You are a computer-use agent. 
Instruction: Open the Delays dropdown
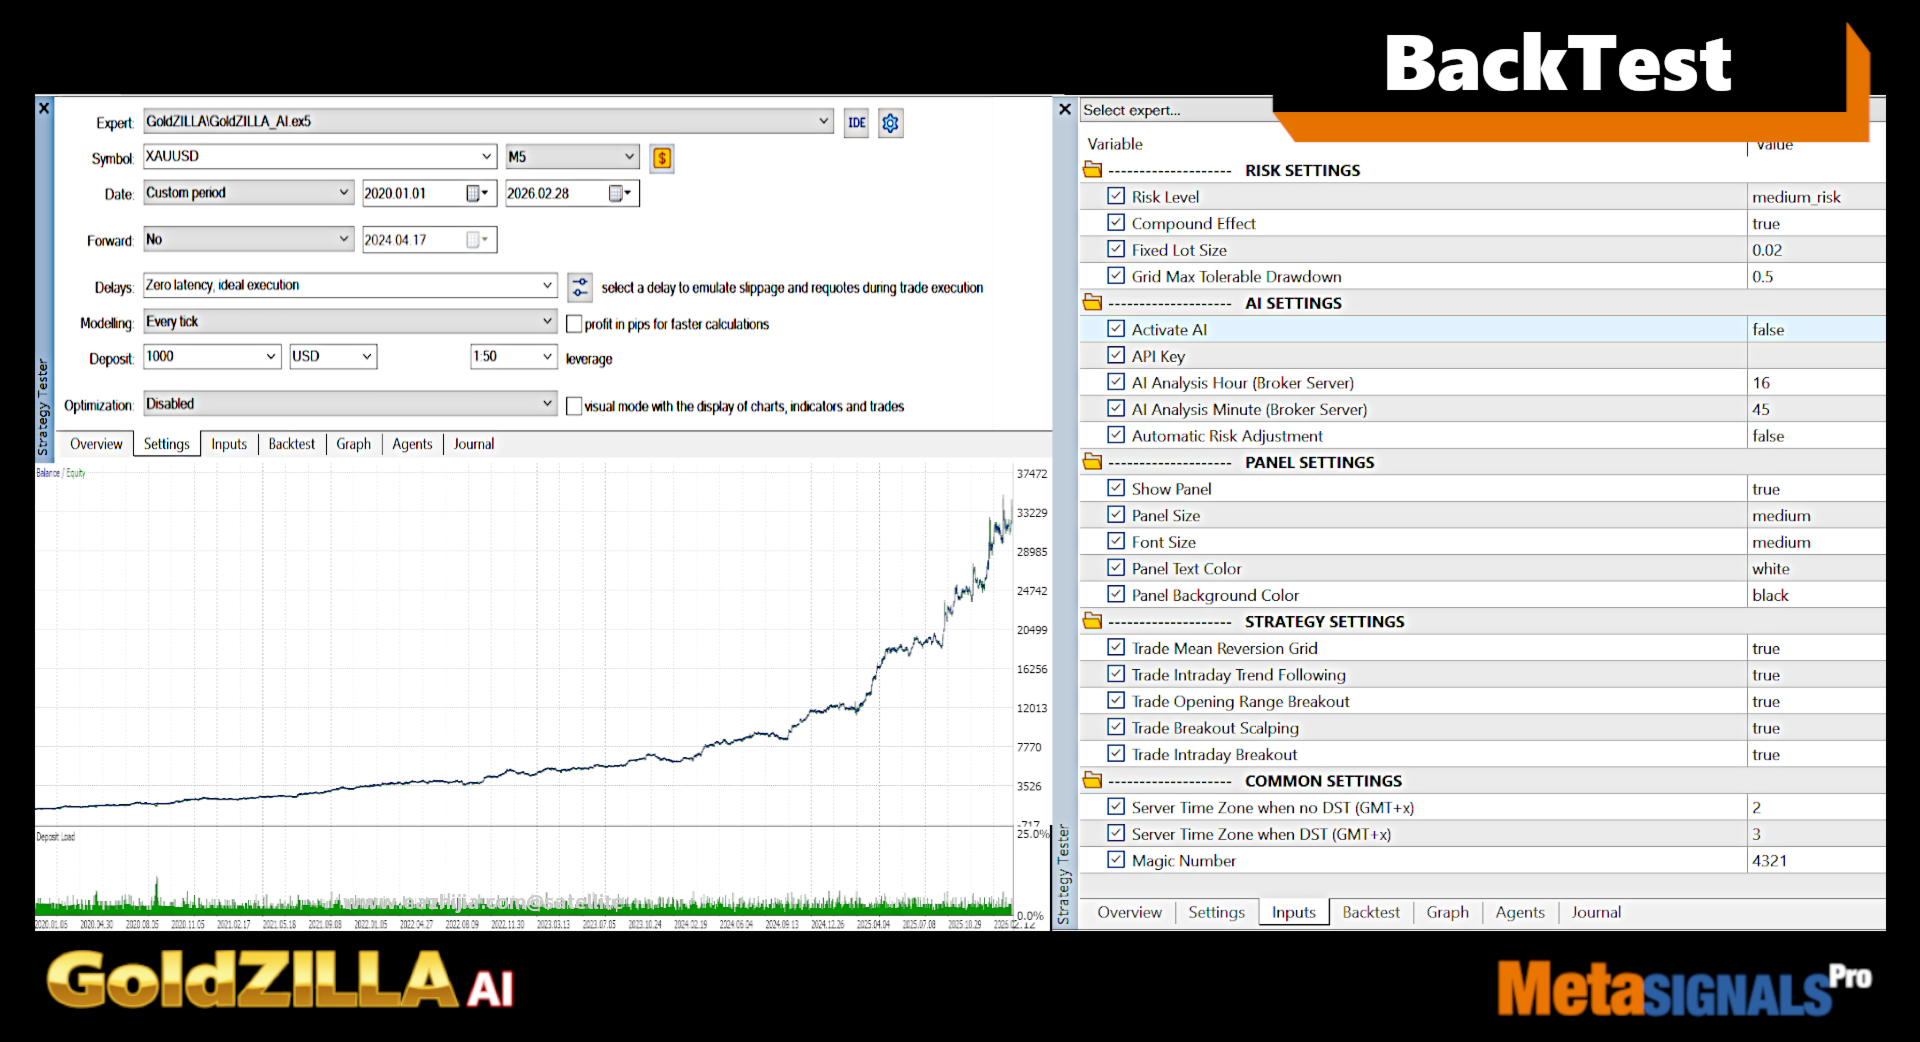tap(547, 285)
